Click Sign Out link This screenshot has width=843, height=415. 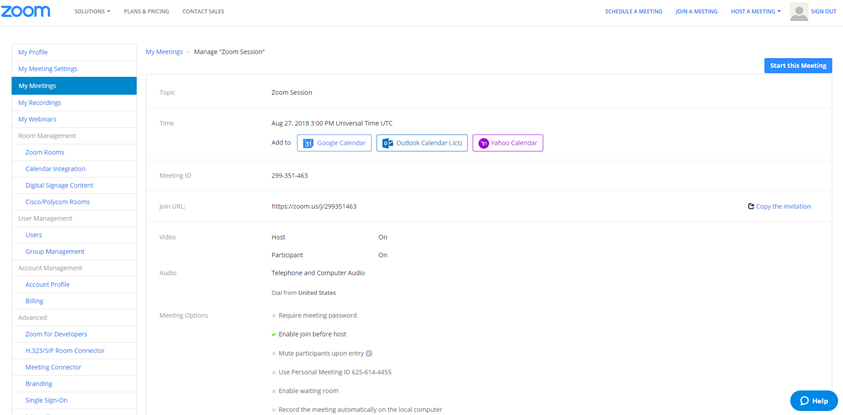coord(823,11)
